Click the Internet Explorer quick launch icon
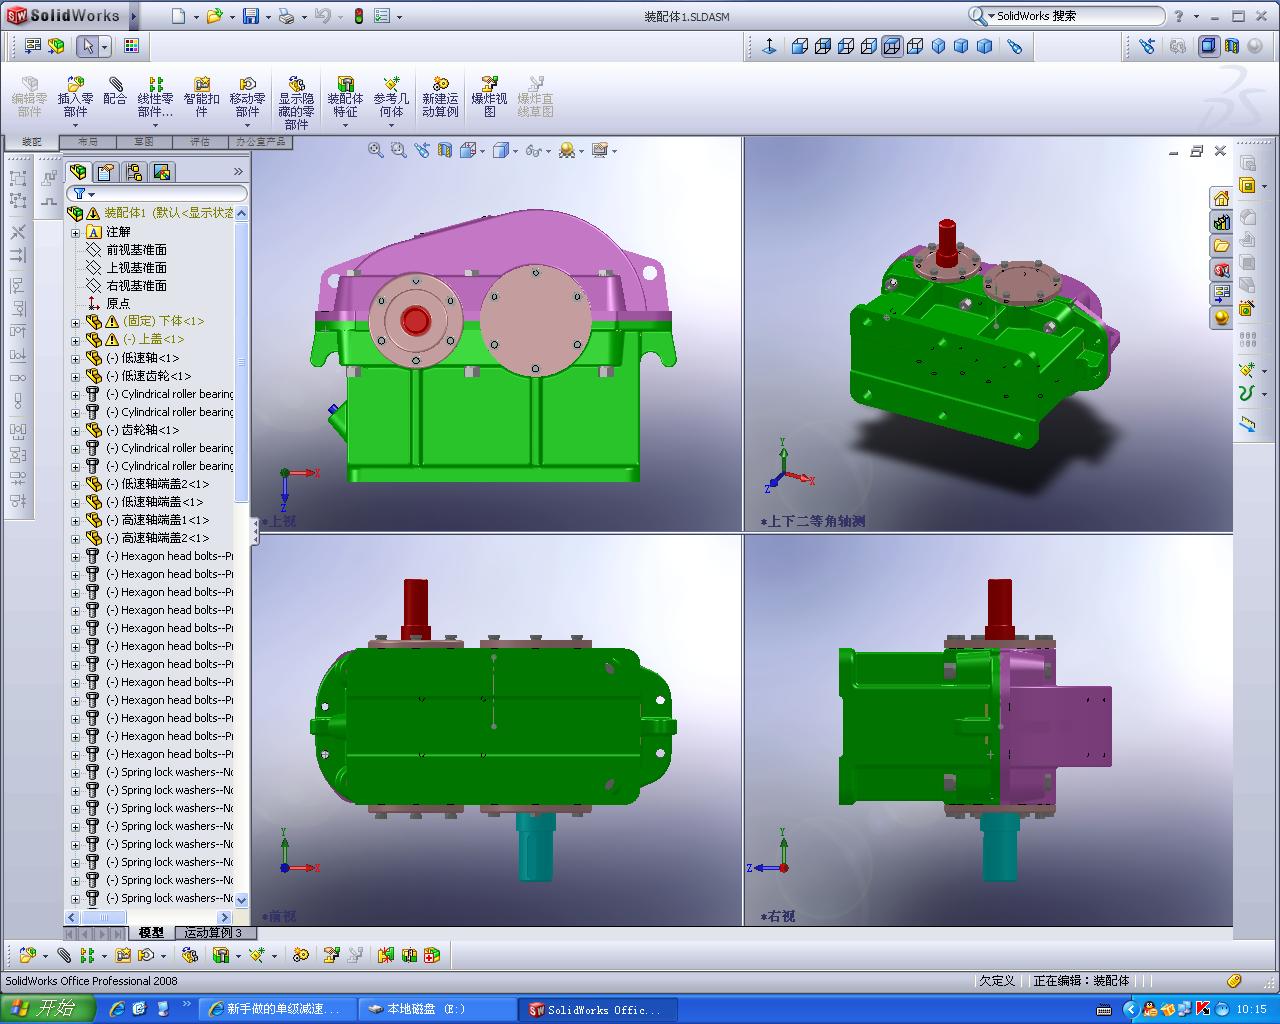 [117, 1009]
